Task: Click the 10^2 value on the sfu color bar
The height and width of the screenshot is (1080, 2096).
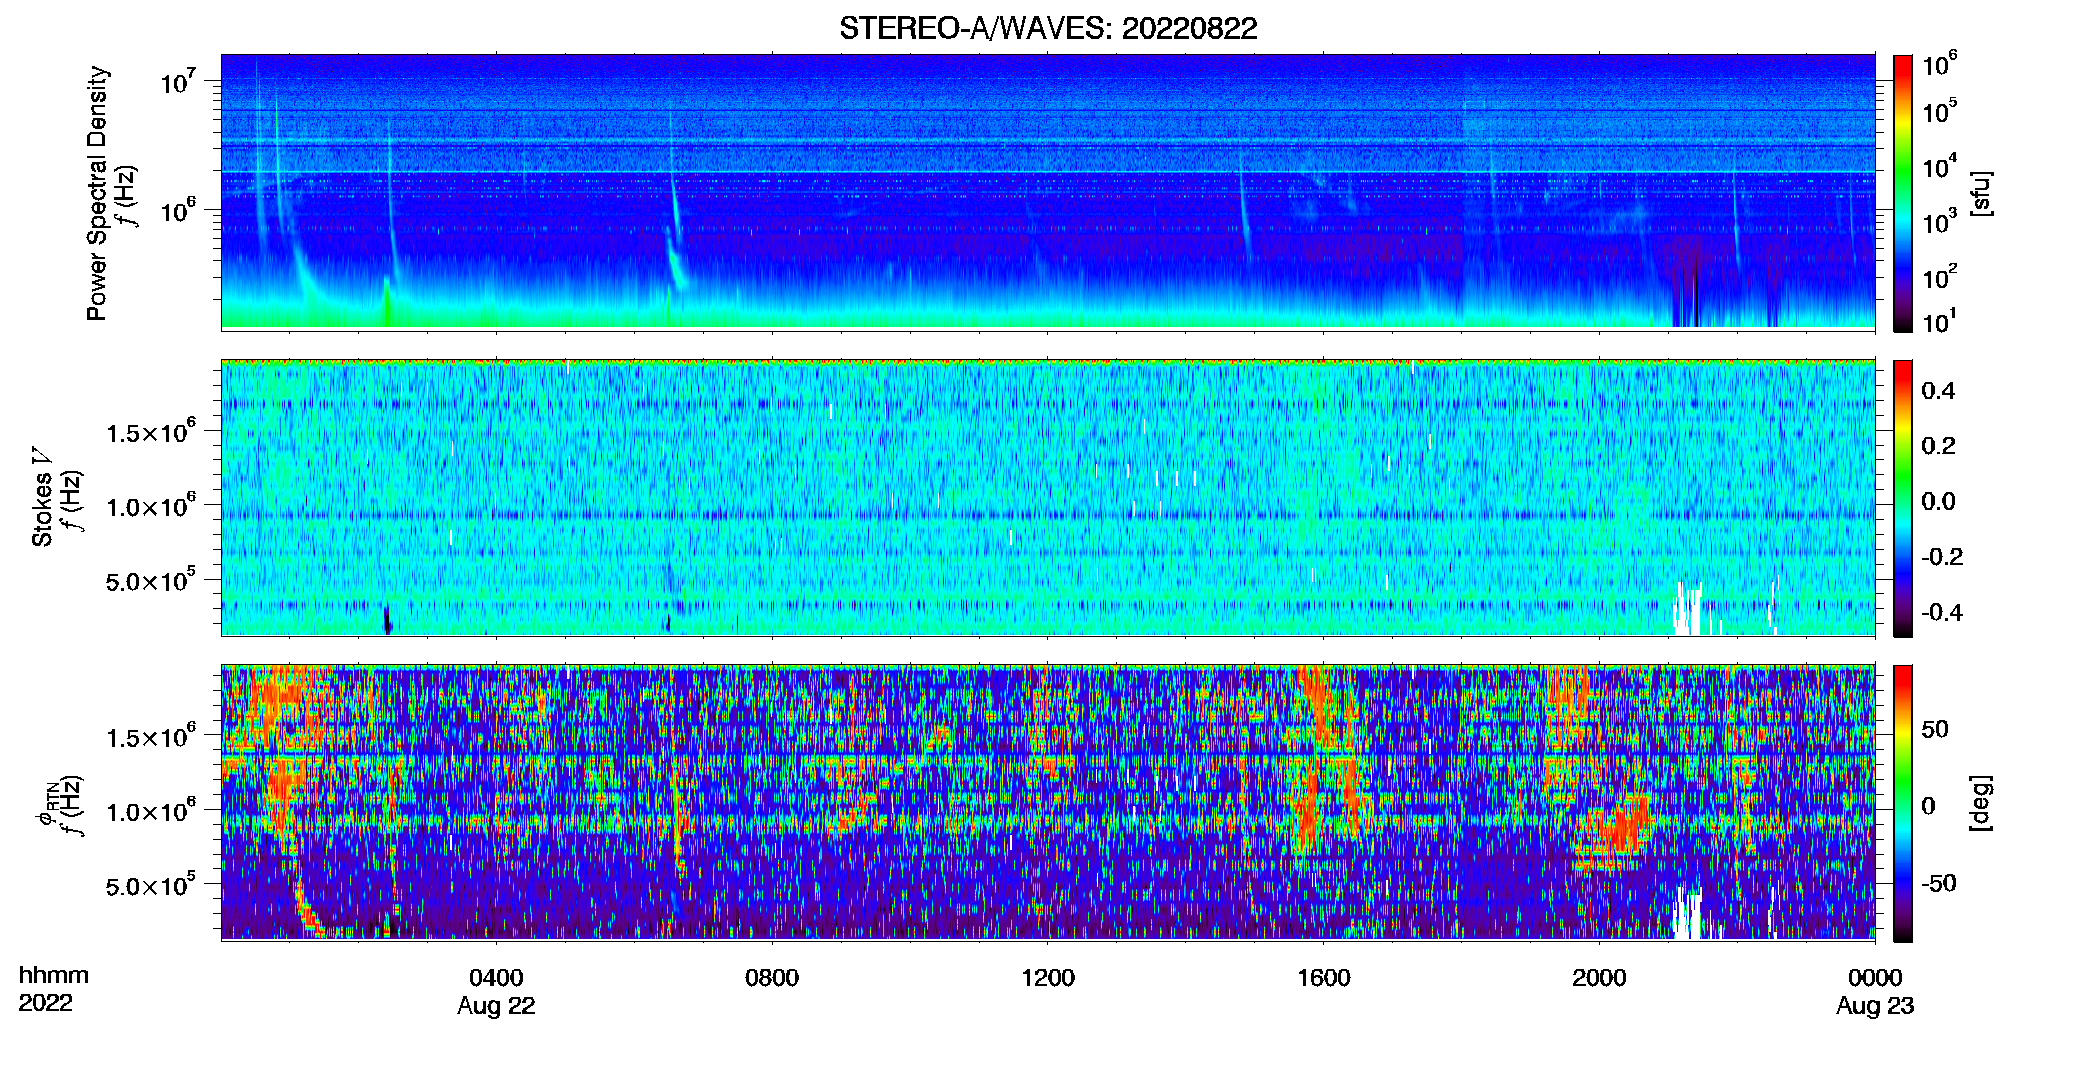Action: pyautogui.click(x=1940, y=277)
